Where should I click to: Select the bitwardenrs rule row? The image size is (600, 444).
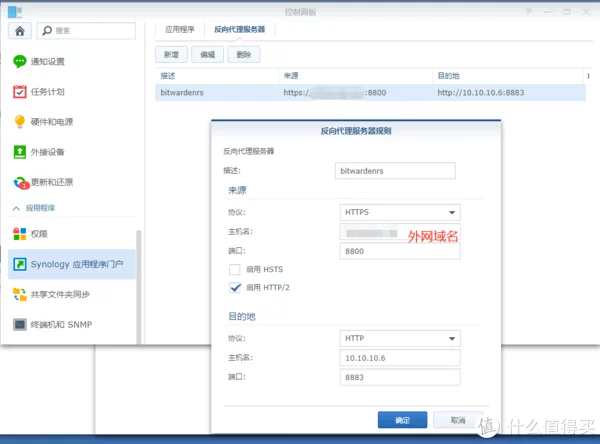[370, 93]
